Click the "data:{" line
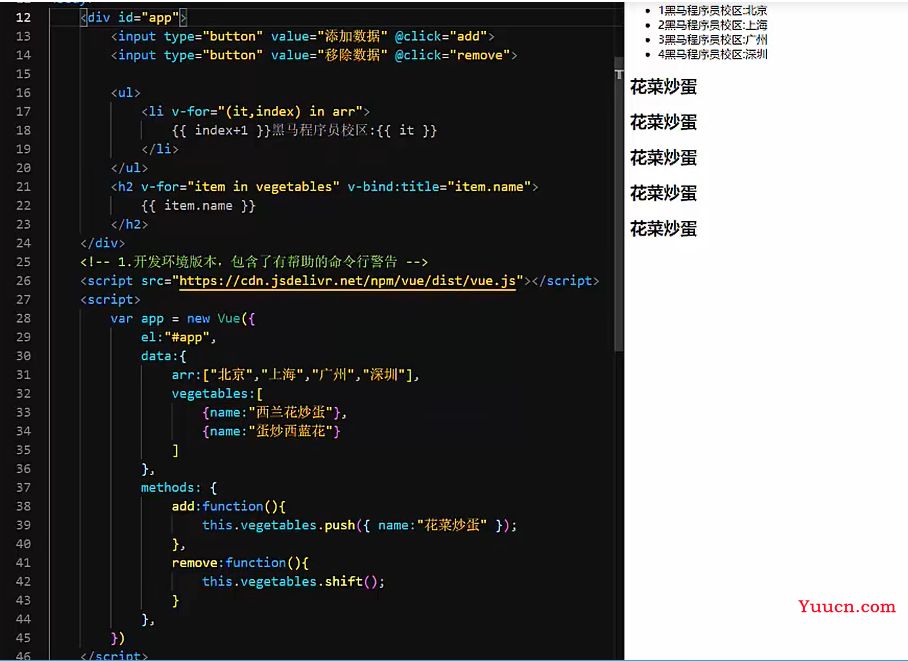 click(164, 356)
